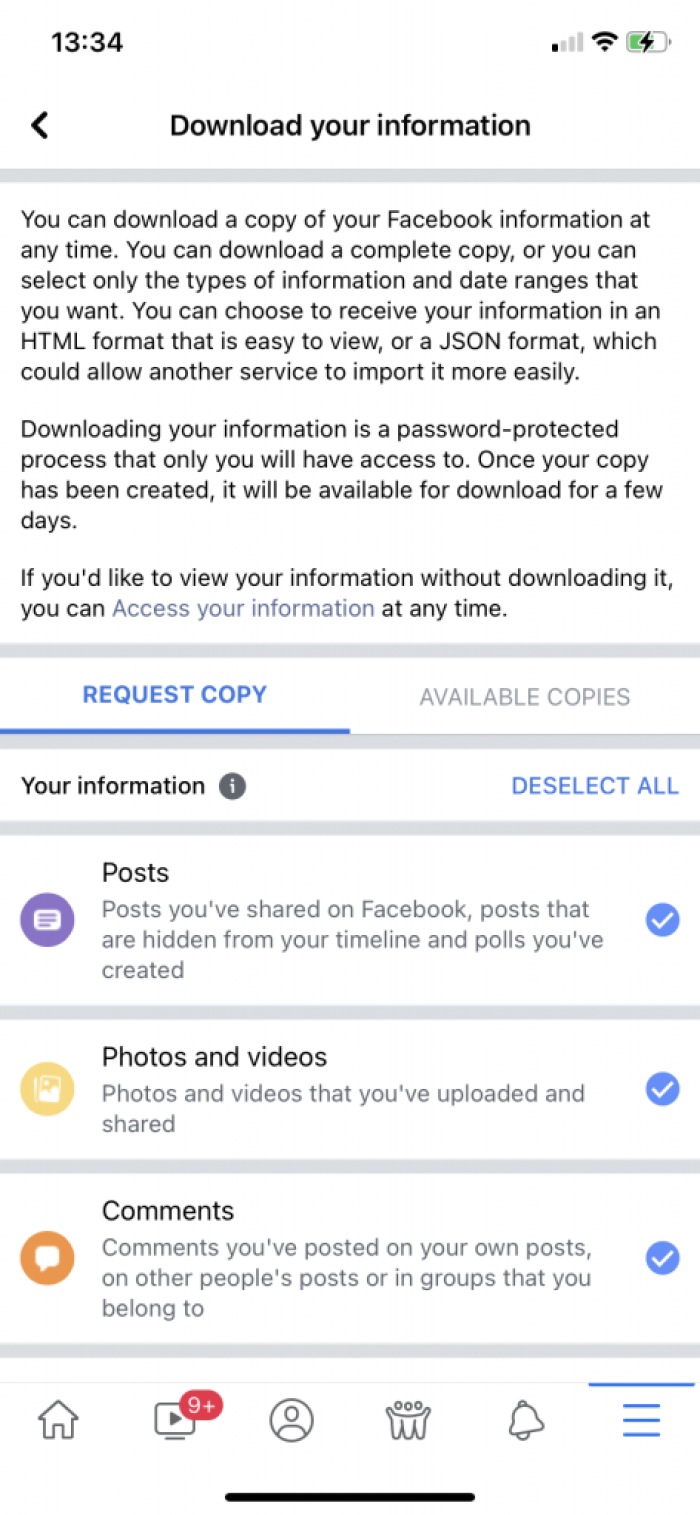Open the Notifications bell icon
This screenshot has width=700, height=1515.
(525, 1419)
